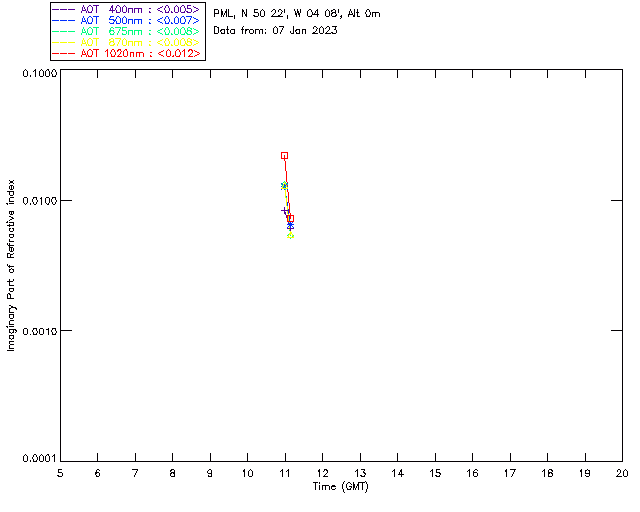Click the blue asterisk marker below red square
The image size is (640, 512).
pos(290,226)
